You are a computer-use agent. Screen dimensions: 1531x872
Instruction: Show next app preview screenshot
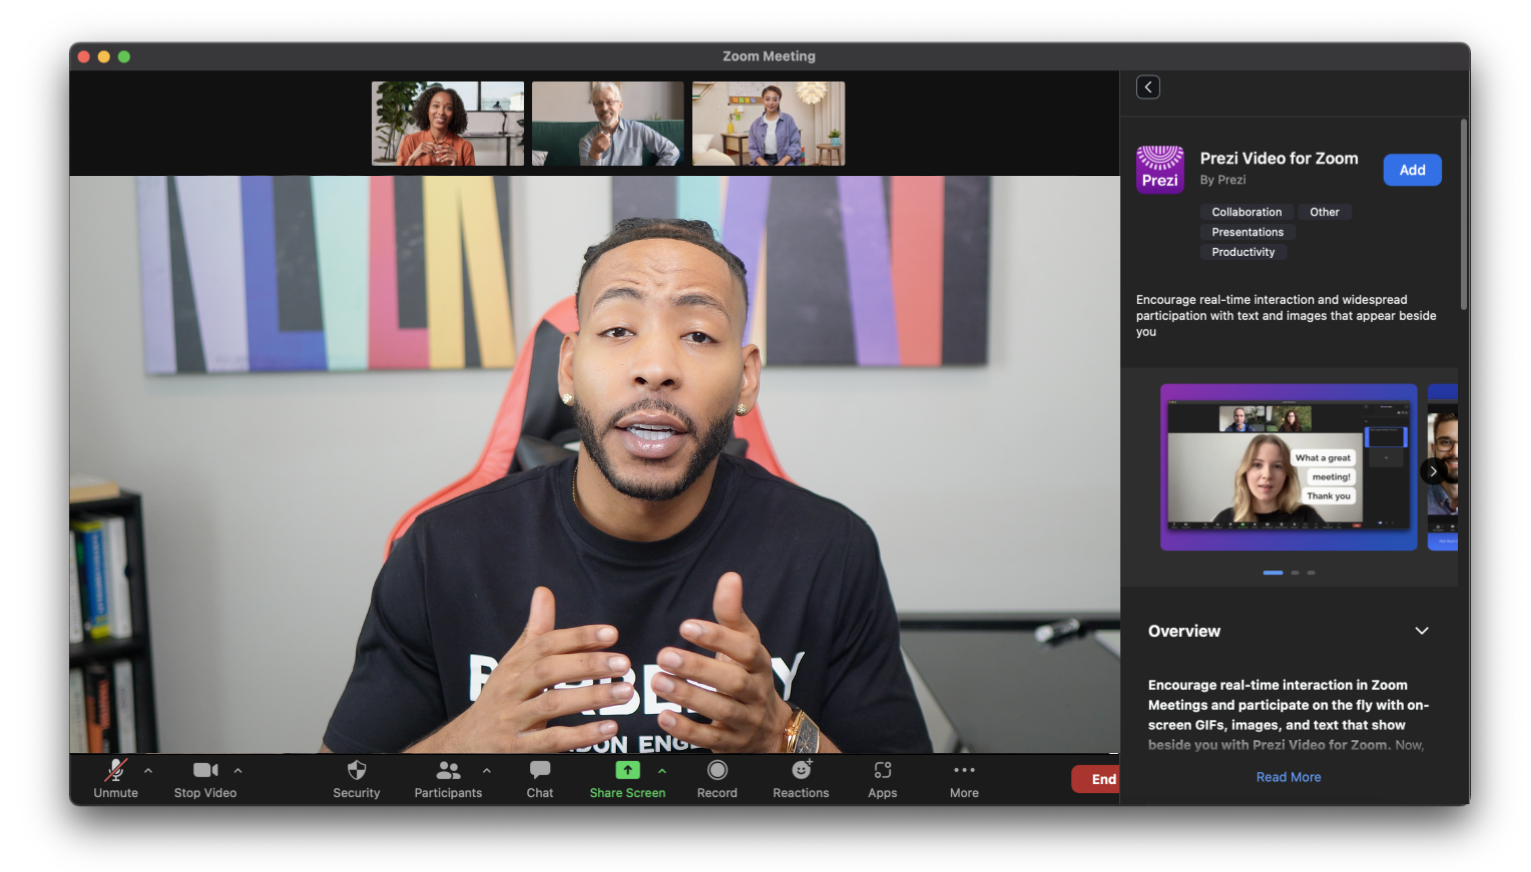[1433, 471]
